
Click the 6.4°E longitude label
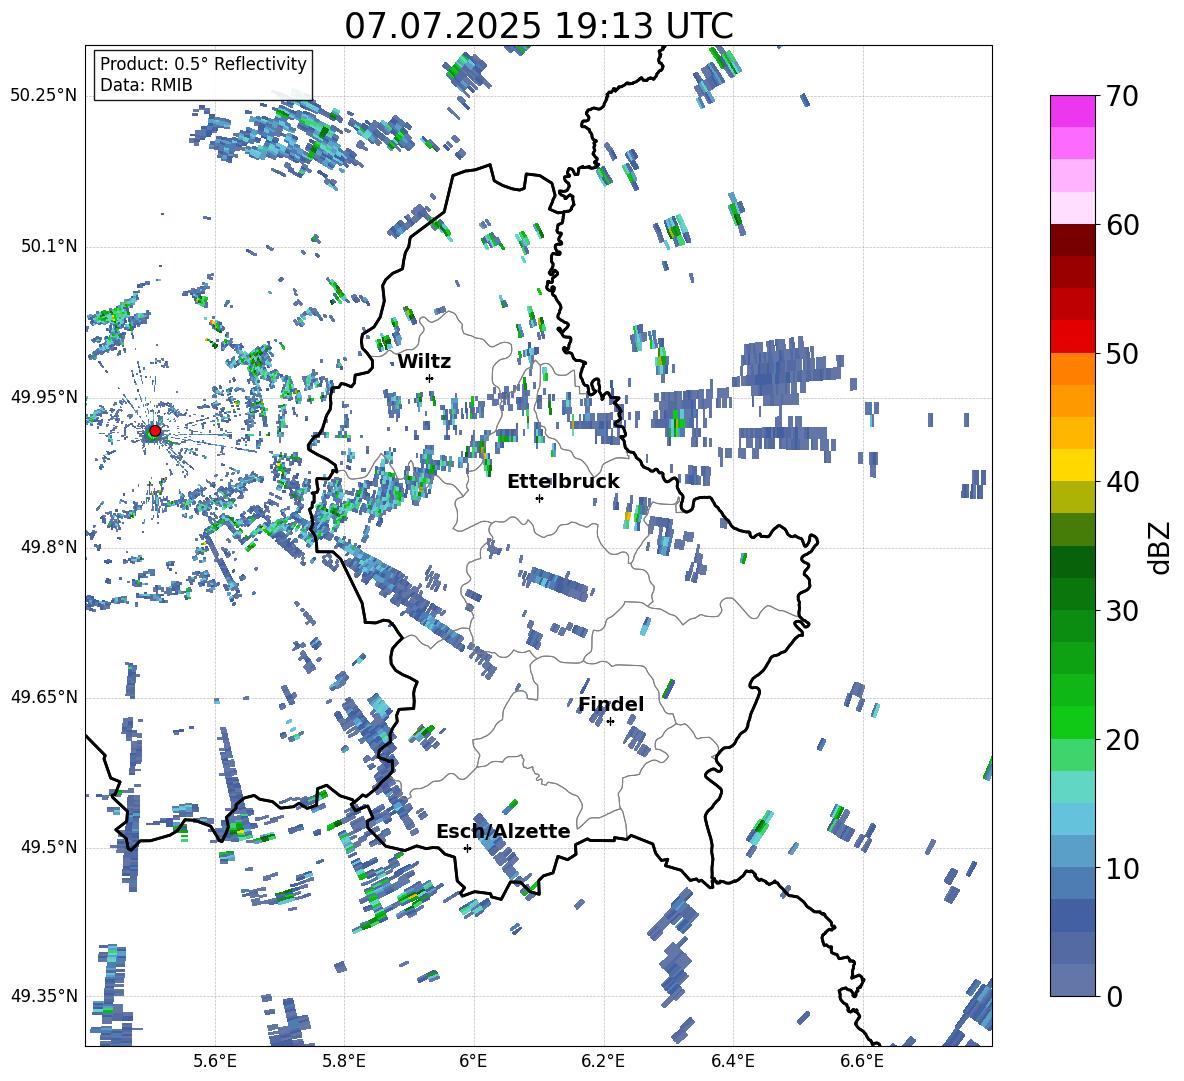(x=732, y=1061)
